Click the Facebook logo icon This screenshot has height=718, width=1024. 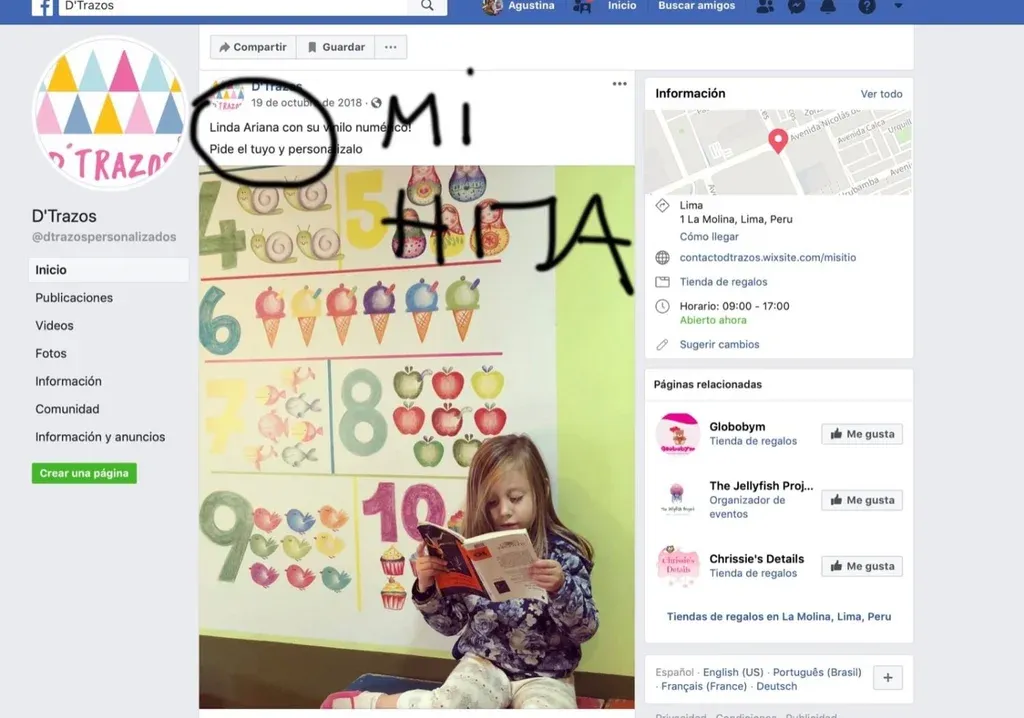[x=43, y=6]
